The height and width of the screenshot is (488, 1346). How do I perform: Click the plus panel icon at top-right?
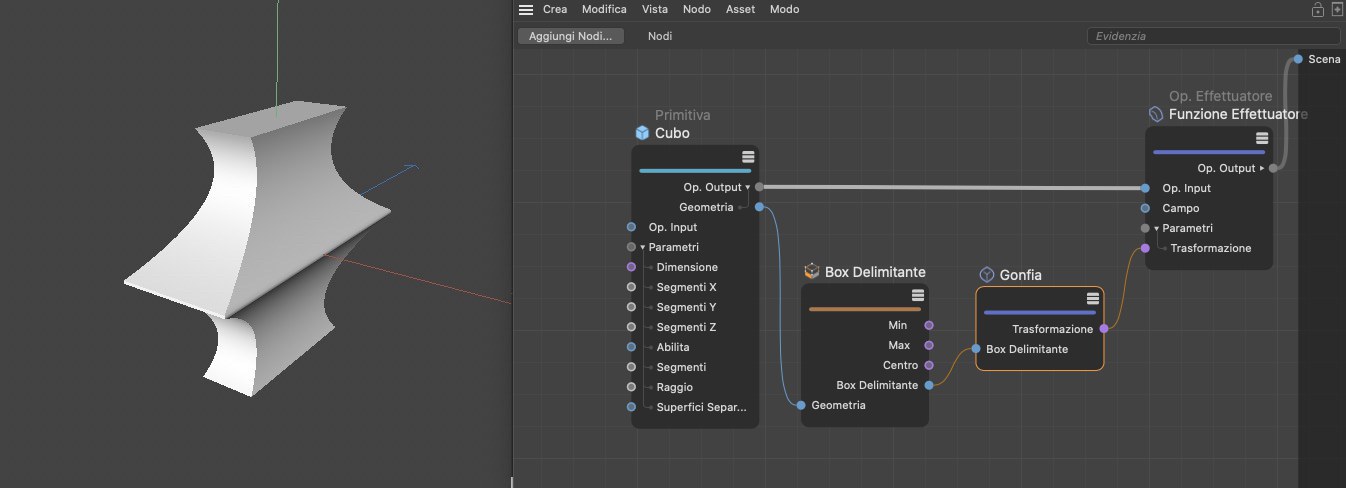1337,10
